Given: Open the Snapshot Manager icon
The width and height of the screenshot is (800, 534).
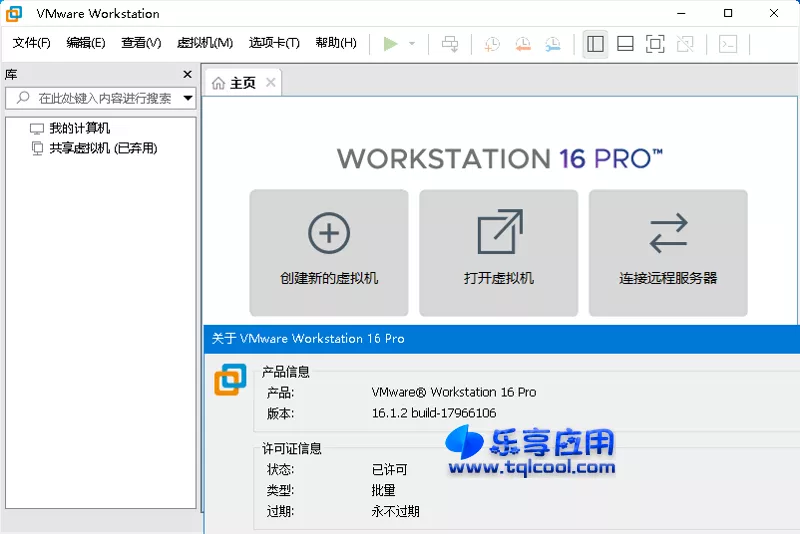Looking at the screenshot, I should coord(553,44).
